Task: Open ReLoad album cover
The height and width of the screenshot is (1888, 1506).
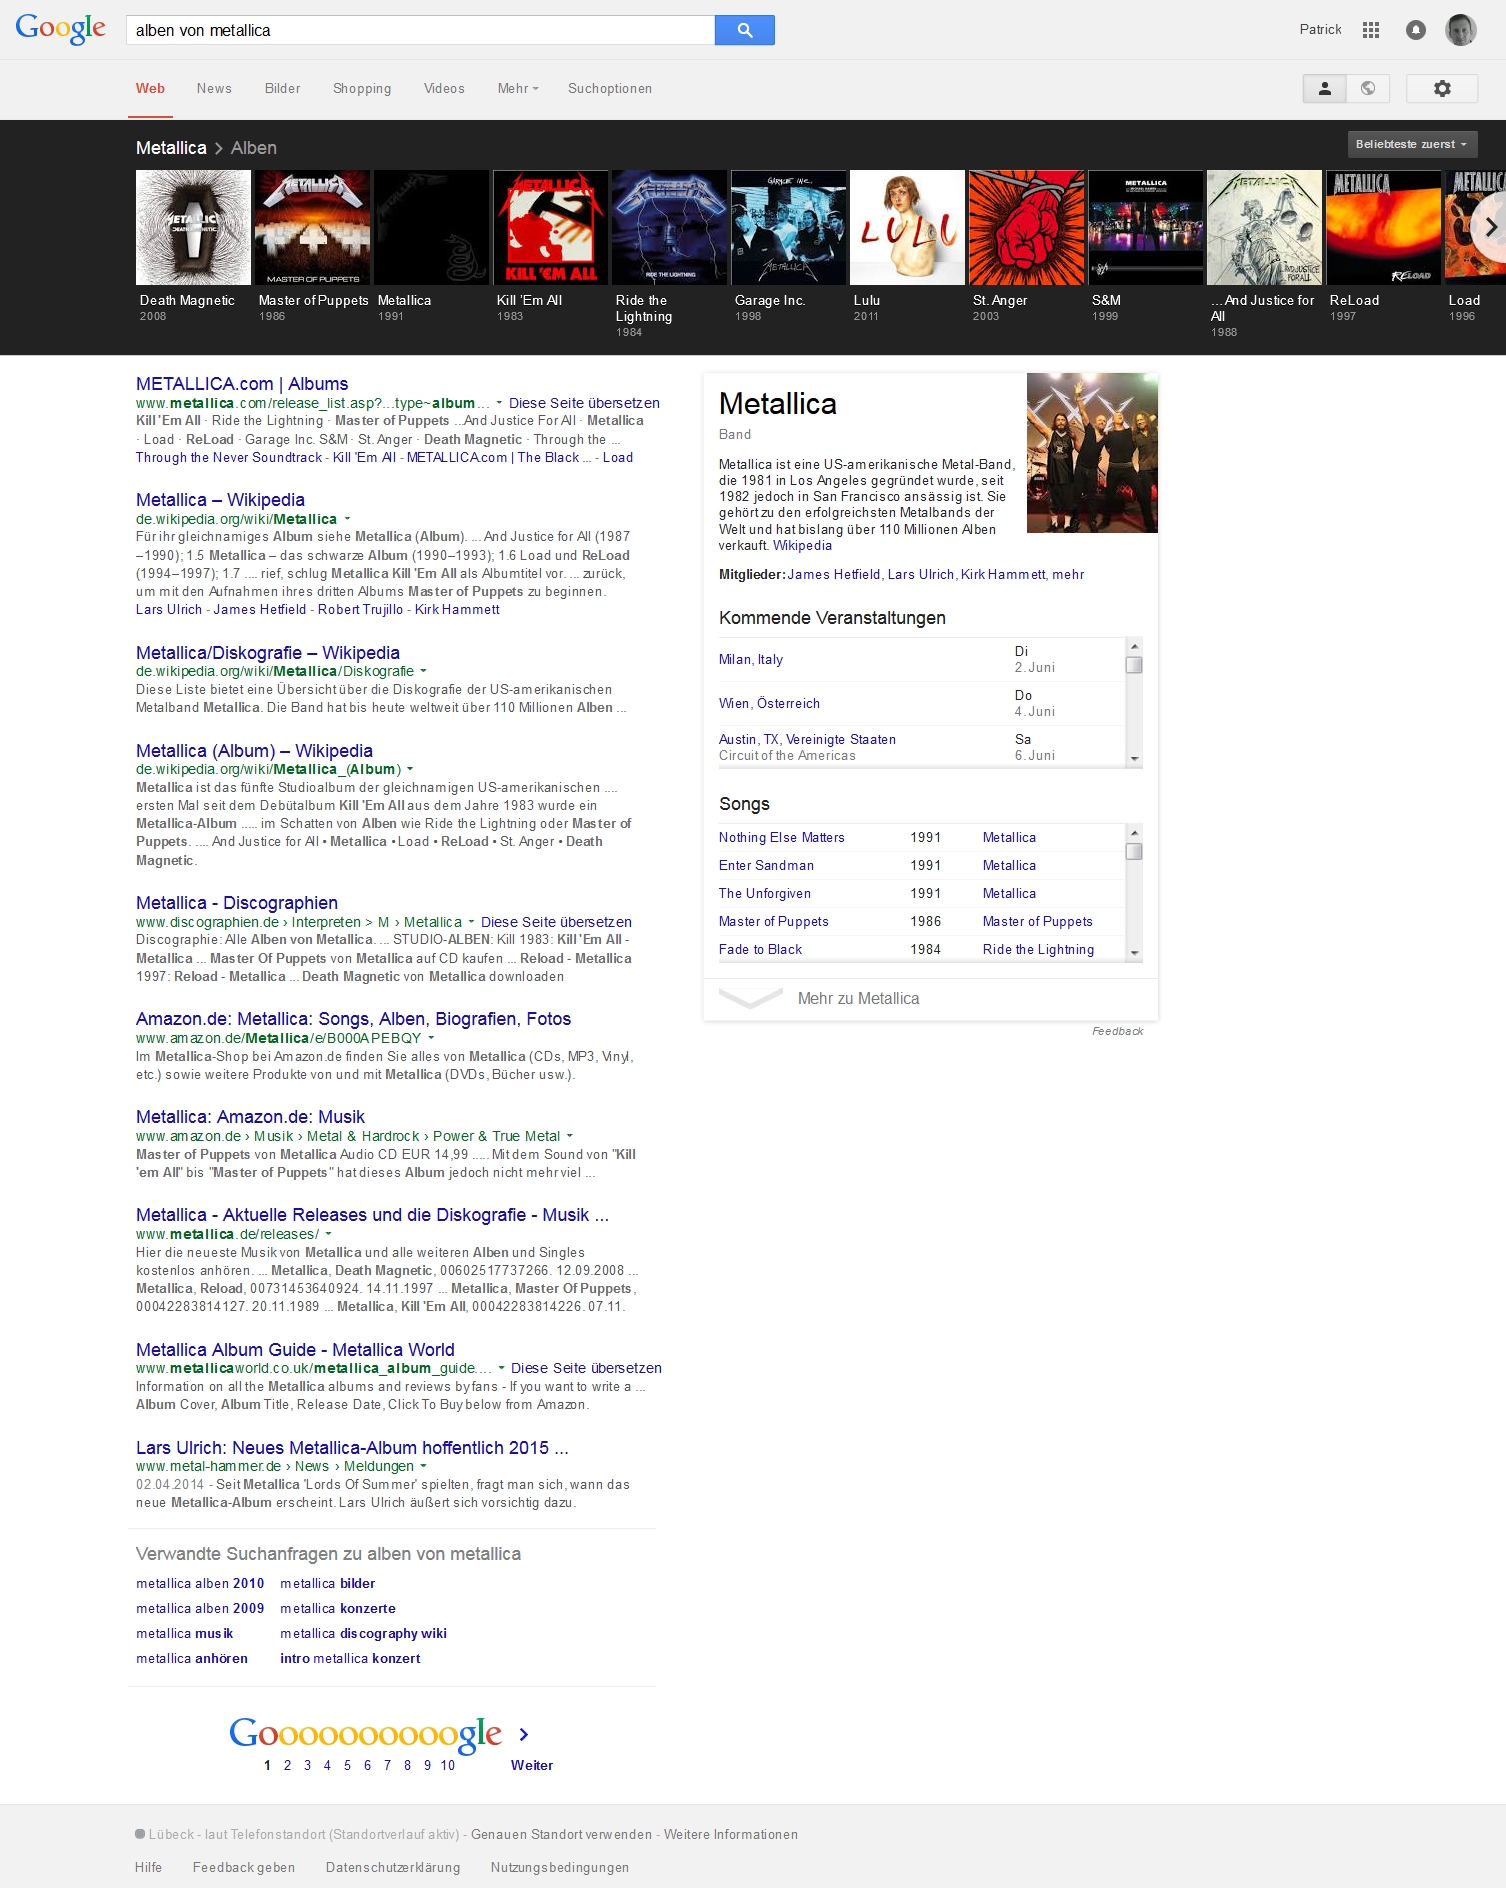Action: (1383, 228)
